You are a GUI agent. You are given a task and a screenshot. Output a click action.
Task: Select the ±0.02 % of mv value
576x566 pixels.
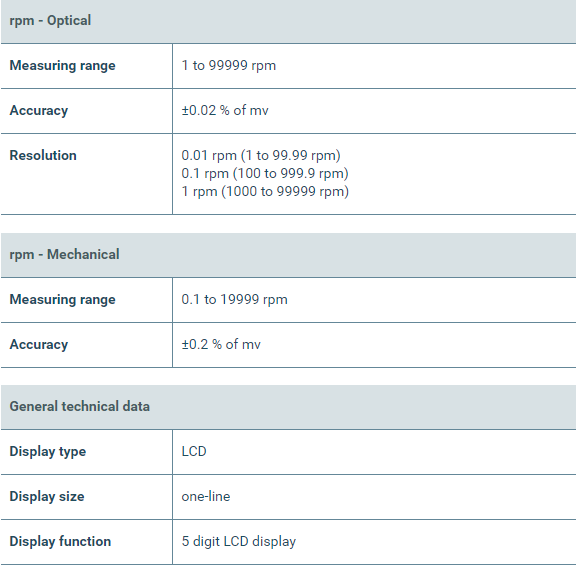225,110
